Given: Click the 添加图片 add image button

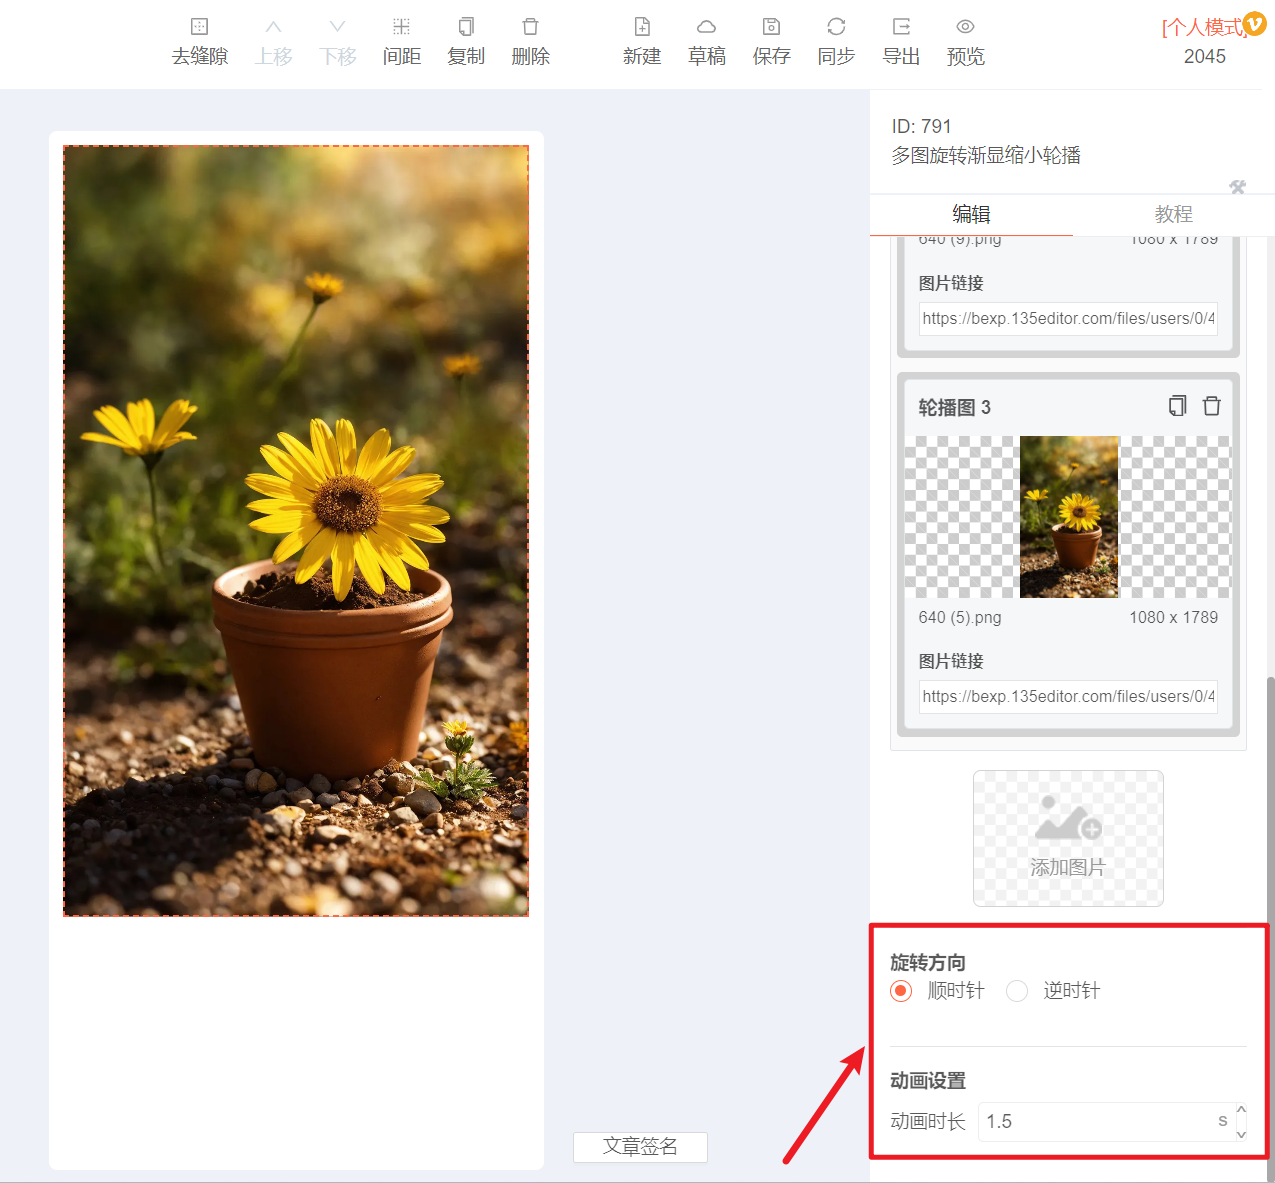Looking at the screenshot, I should pos(1068,838).
